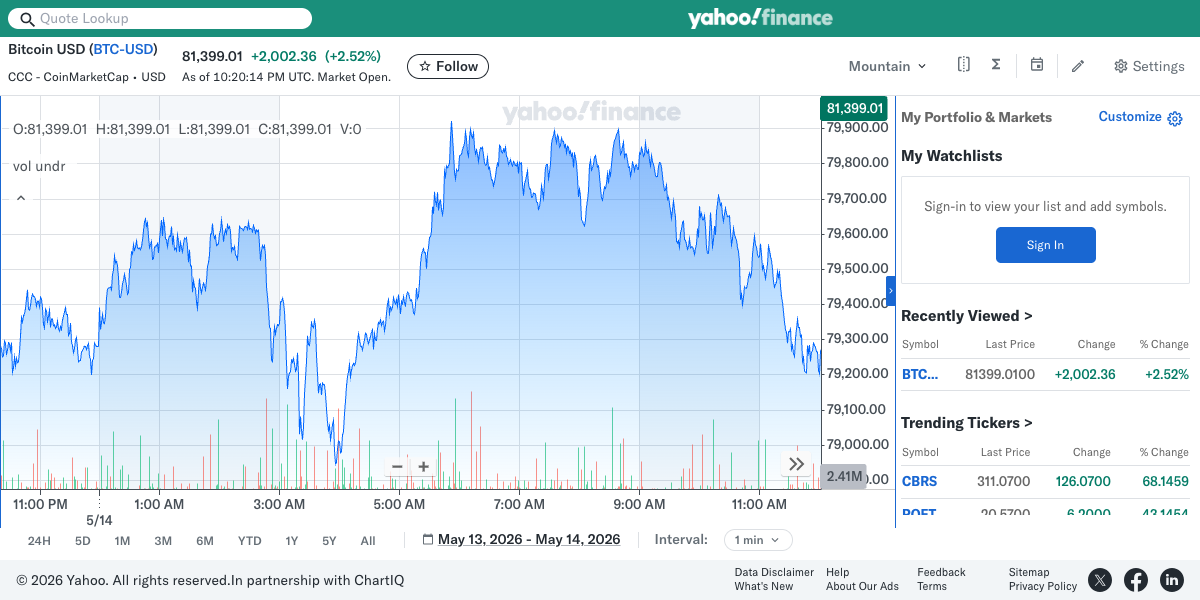The height and width of the screenshot is (600, 1200).
Task: Select the 1Y range
Action: coord(292,541)
